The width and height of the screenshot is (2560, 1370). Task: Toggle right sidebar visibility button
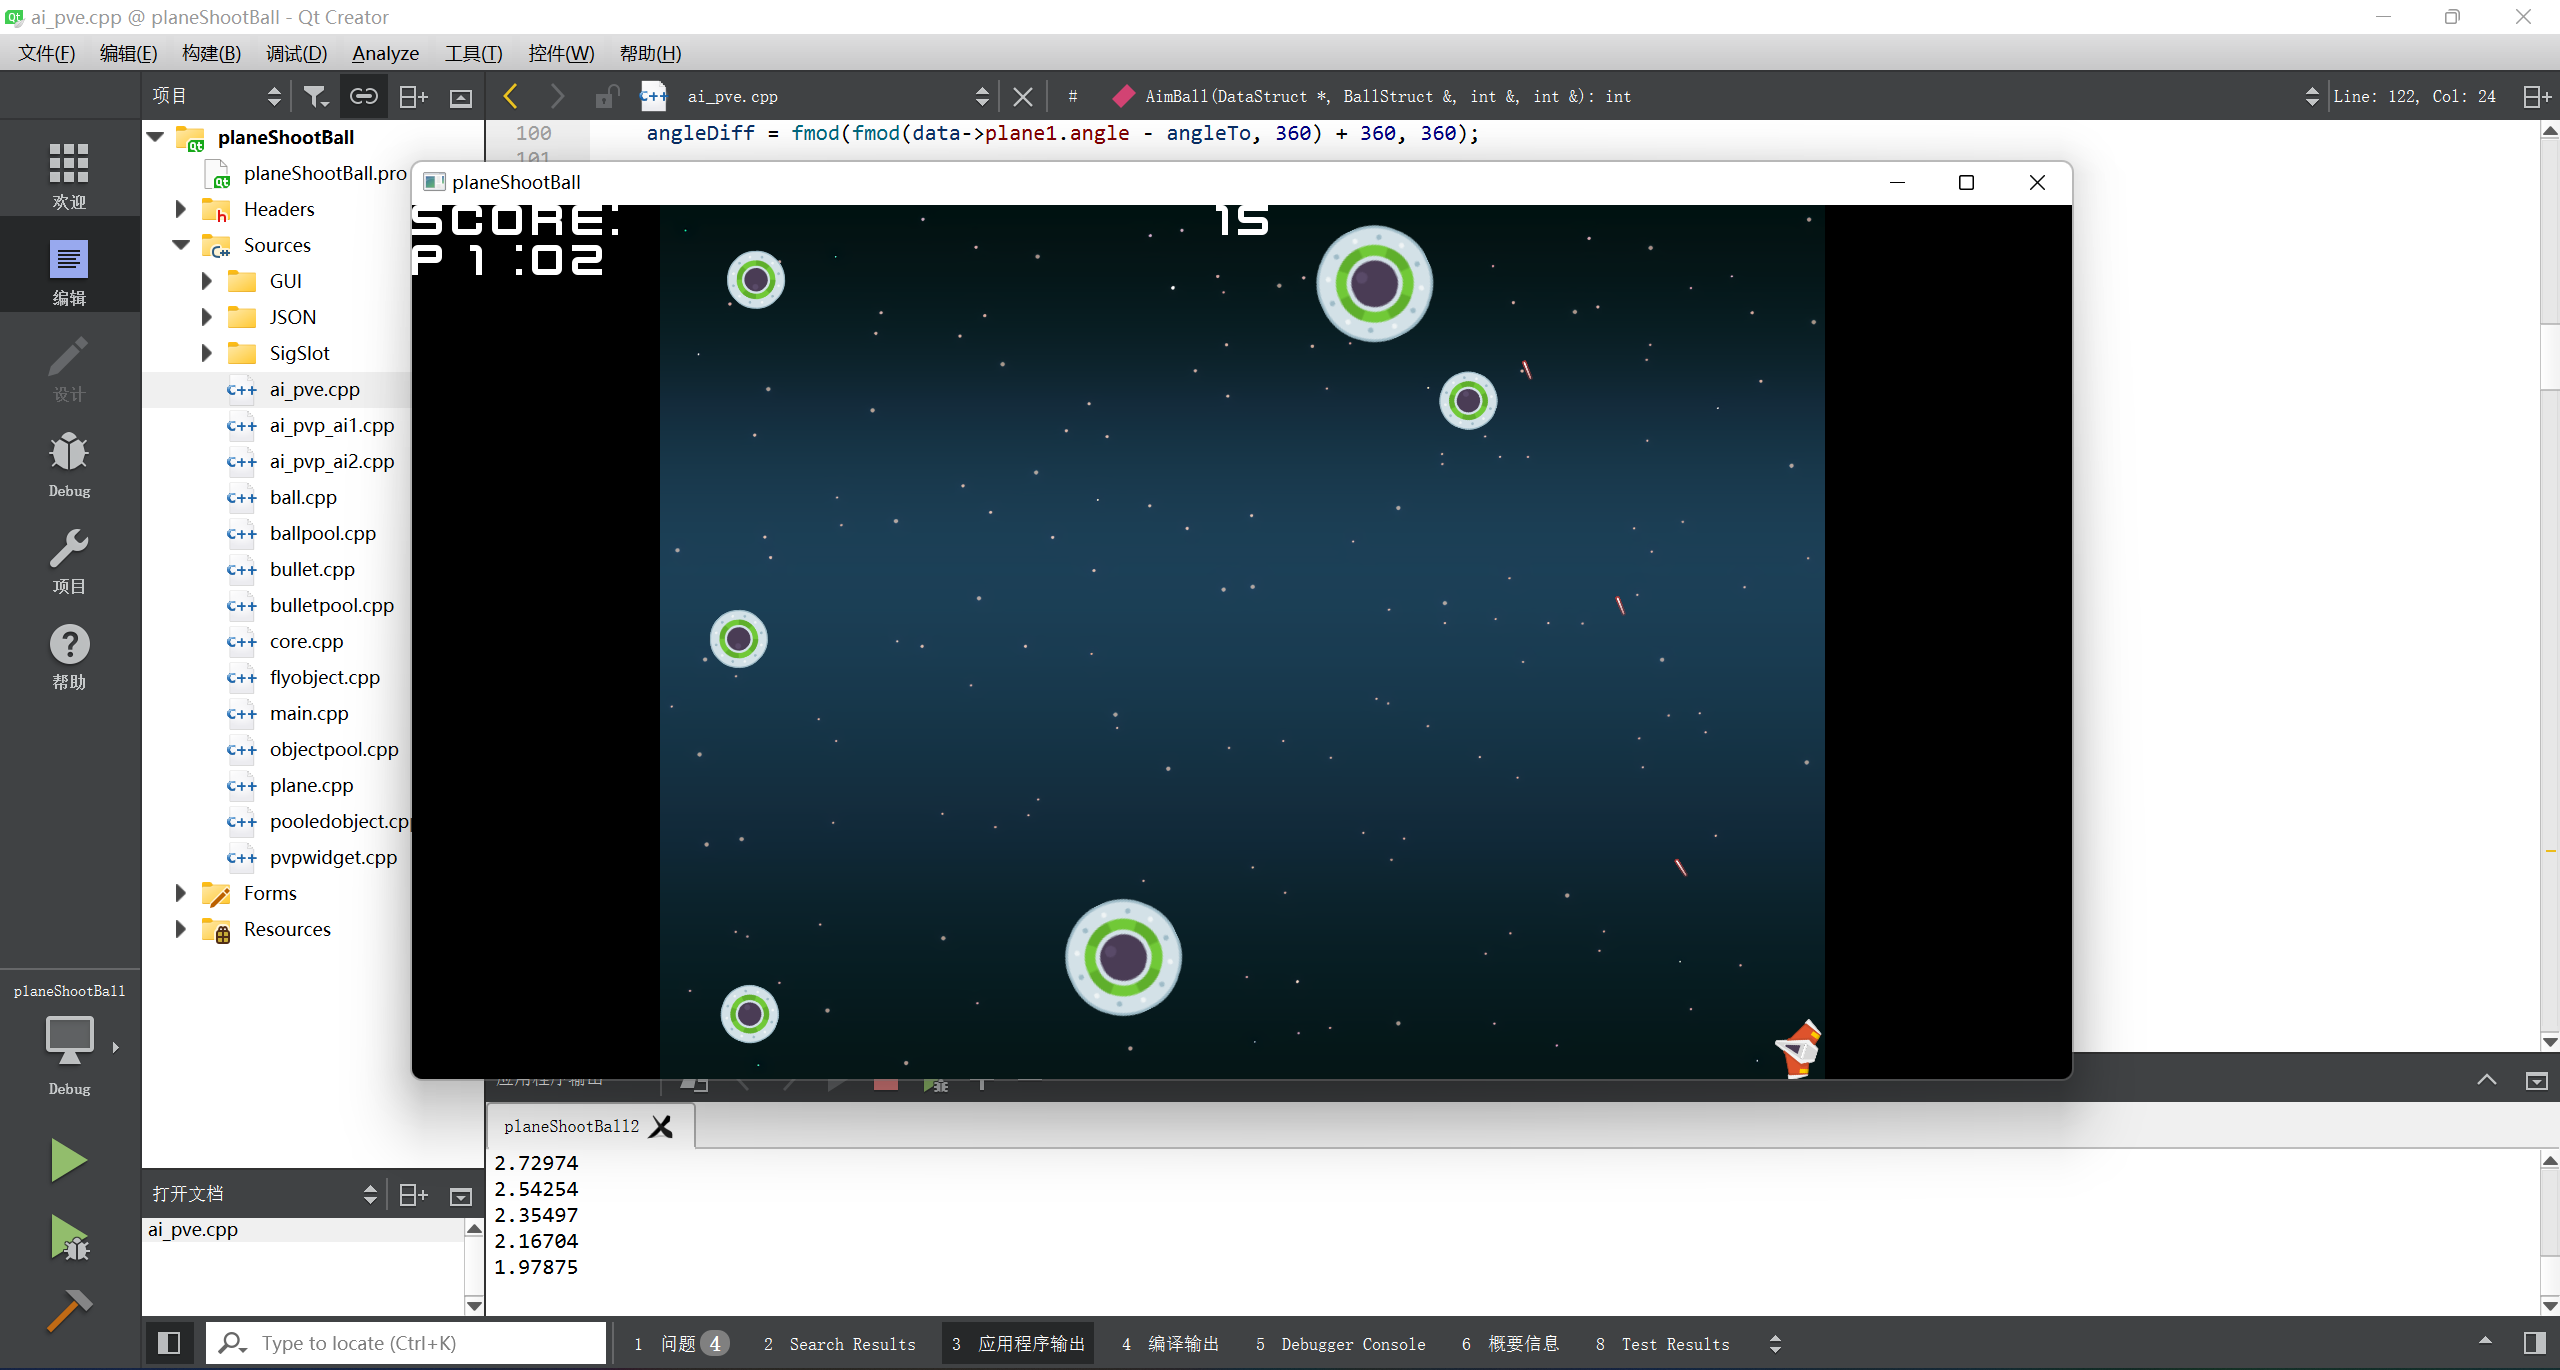(2534, 1343)
